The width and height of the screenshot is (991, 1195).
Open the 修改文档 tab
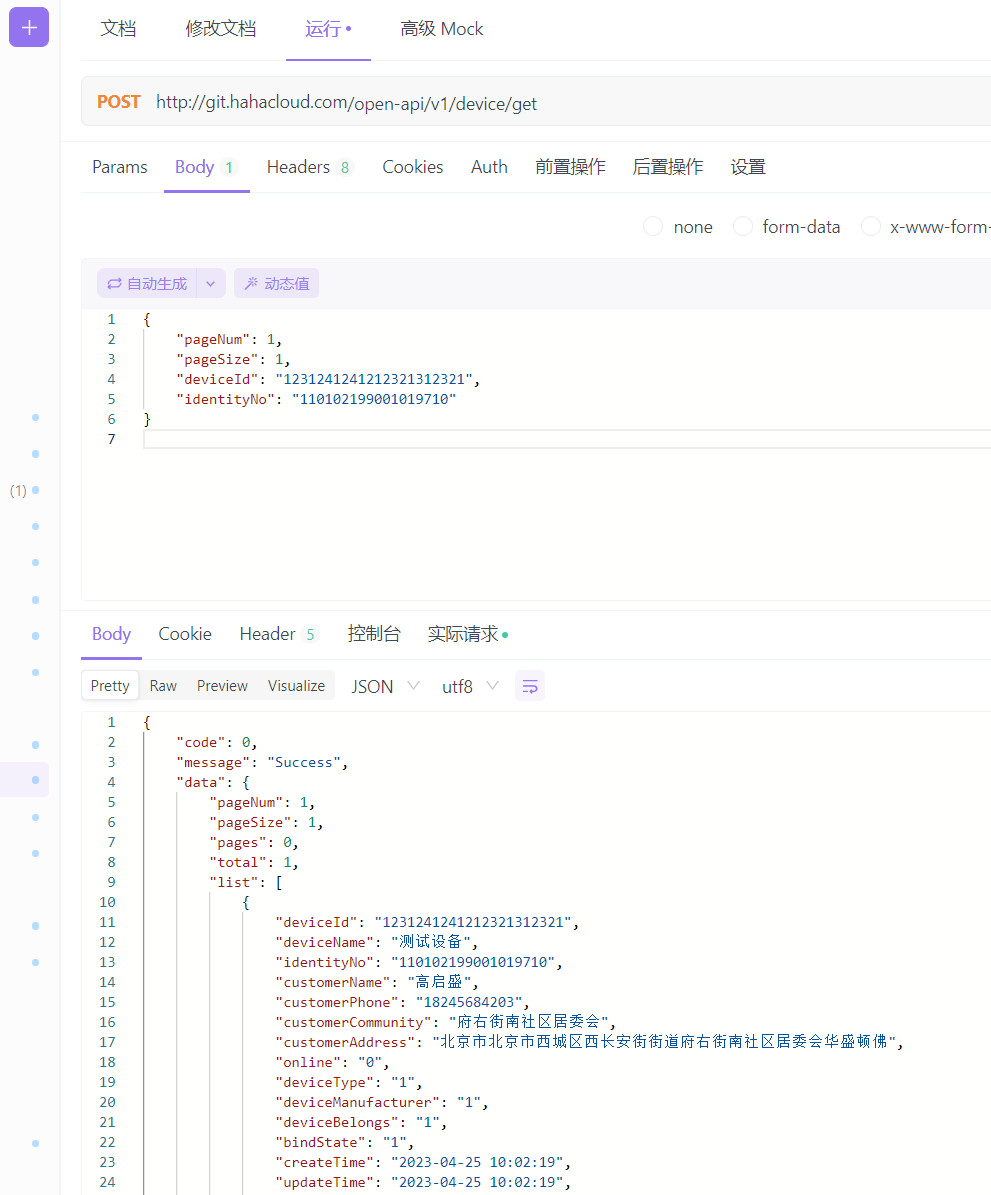point(220,29)
